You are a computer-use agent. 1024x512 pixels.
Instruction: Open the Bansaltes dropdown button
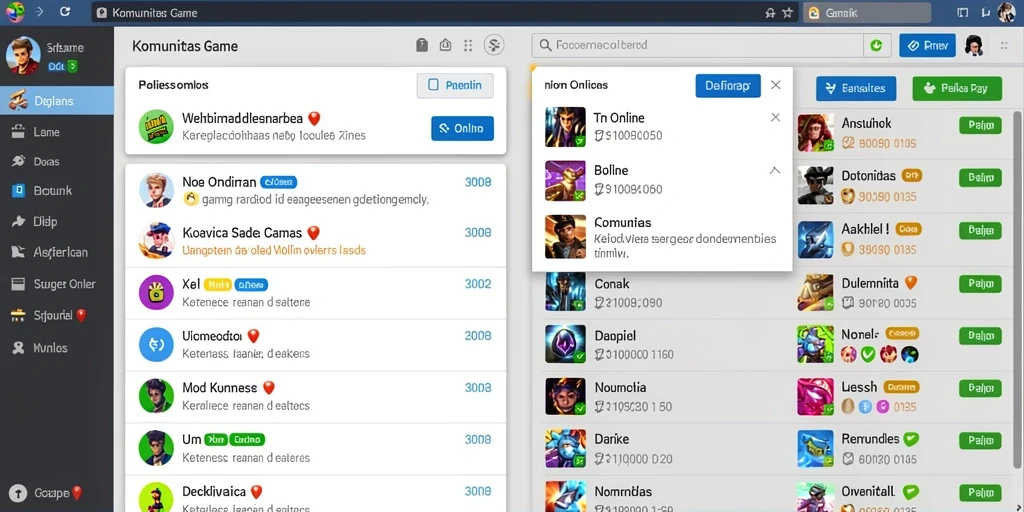point(856,88)
